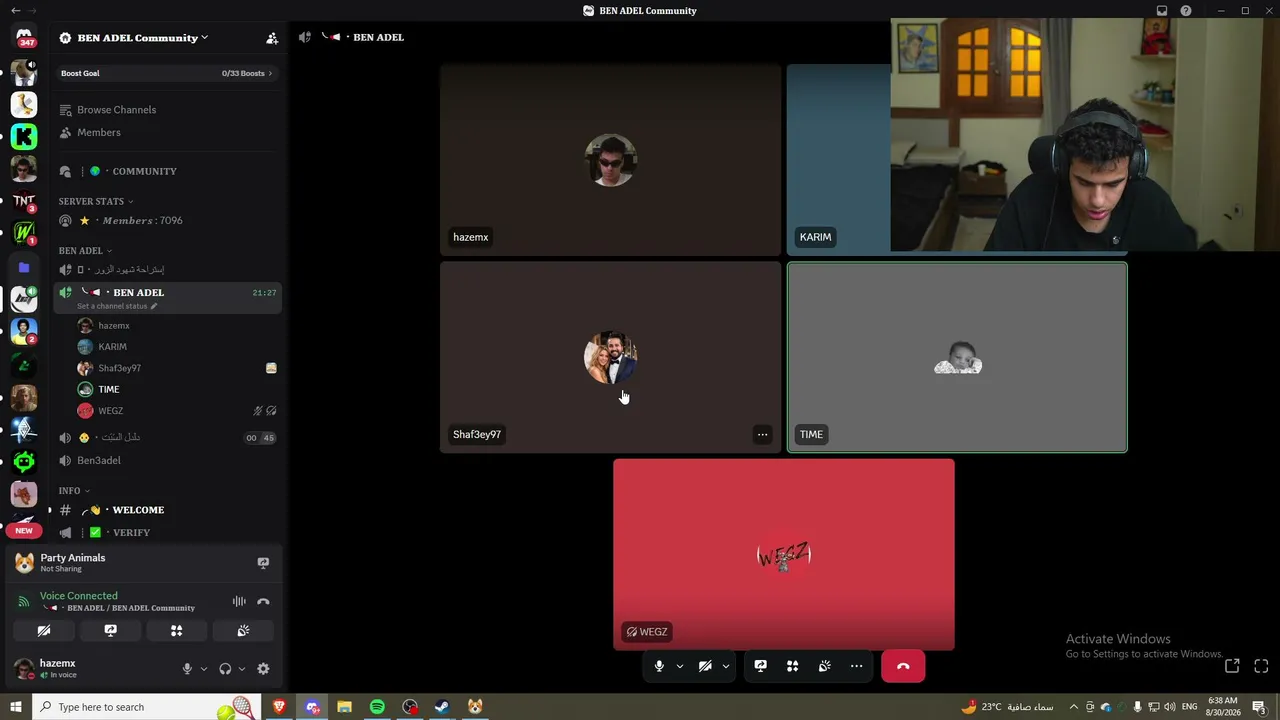1280x720 pixels.
Task: Open camera options arrow in call bar
Action: point(726,666)
